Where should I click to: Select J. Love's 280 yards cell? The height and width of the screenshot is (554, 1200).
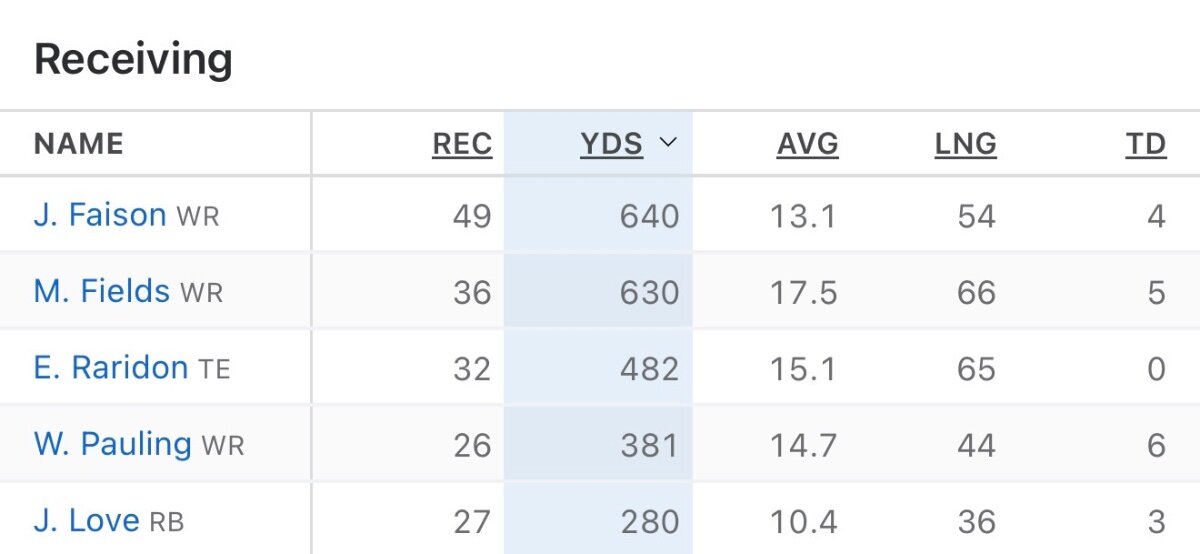[649, 521]
